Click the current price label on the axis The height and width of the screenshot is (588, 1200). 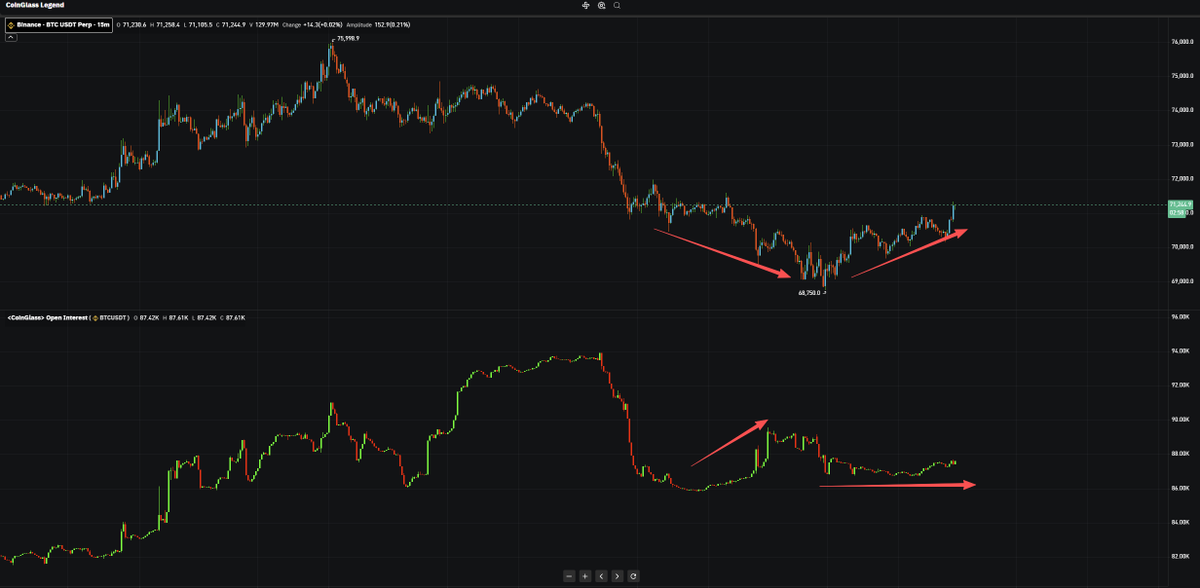pos(1181,205)
